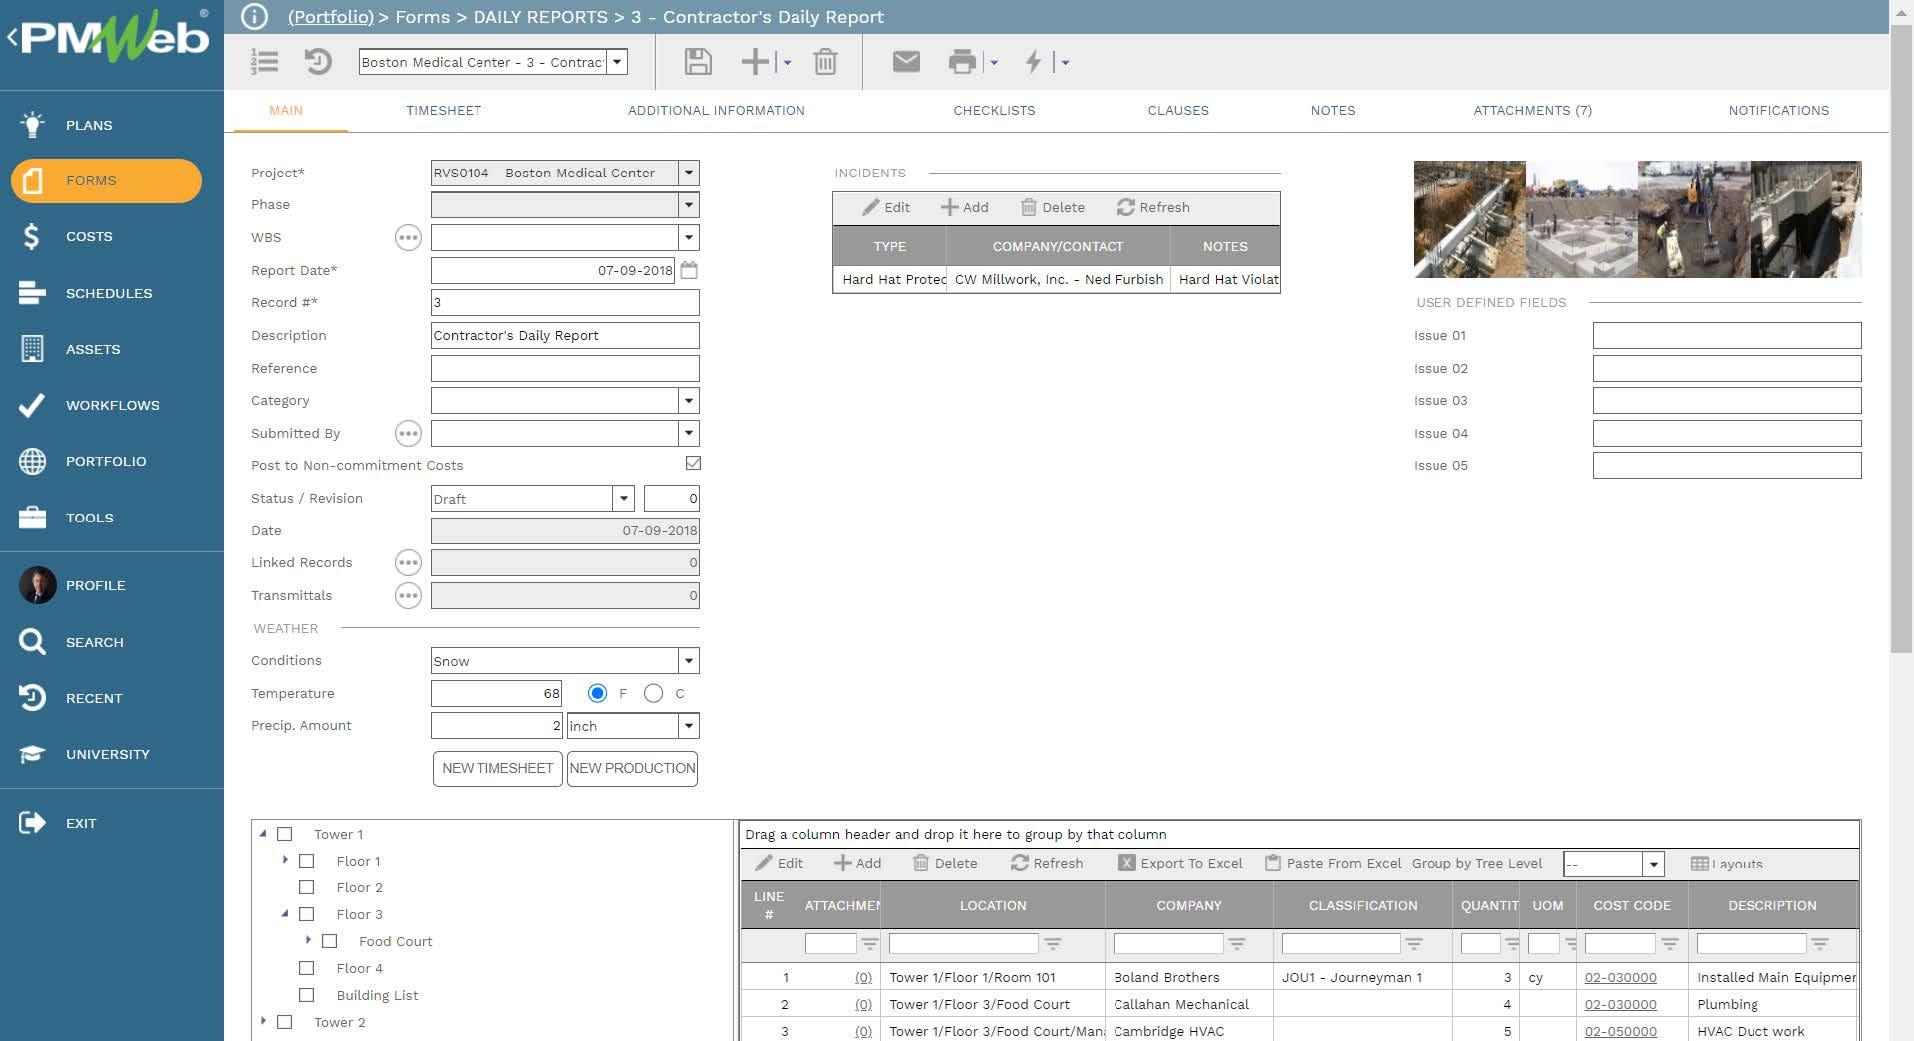Switch to the Timesheet tab
The image size is (1914, 1041).
[x=443, y=110]
